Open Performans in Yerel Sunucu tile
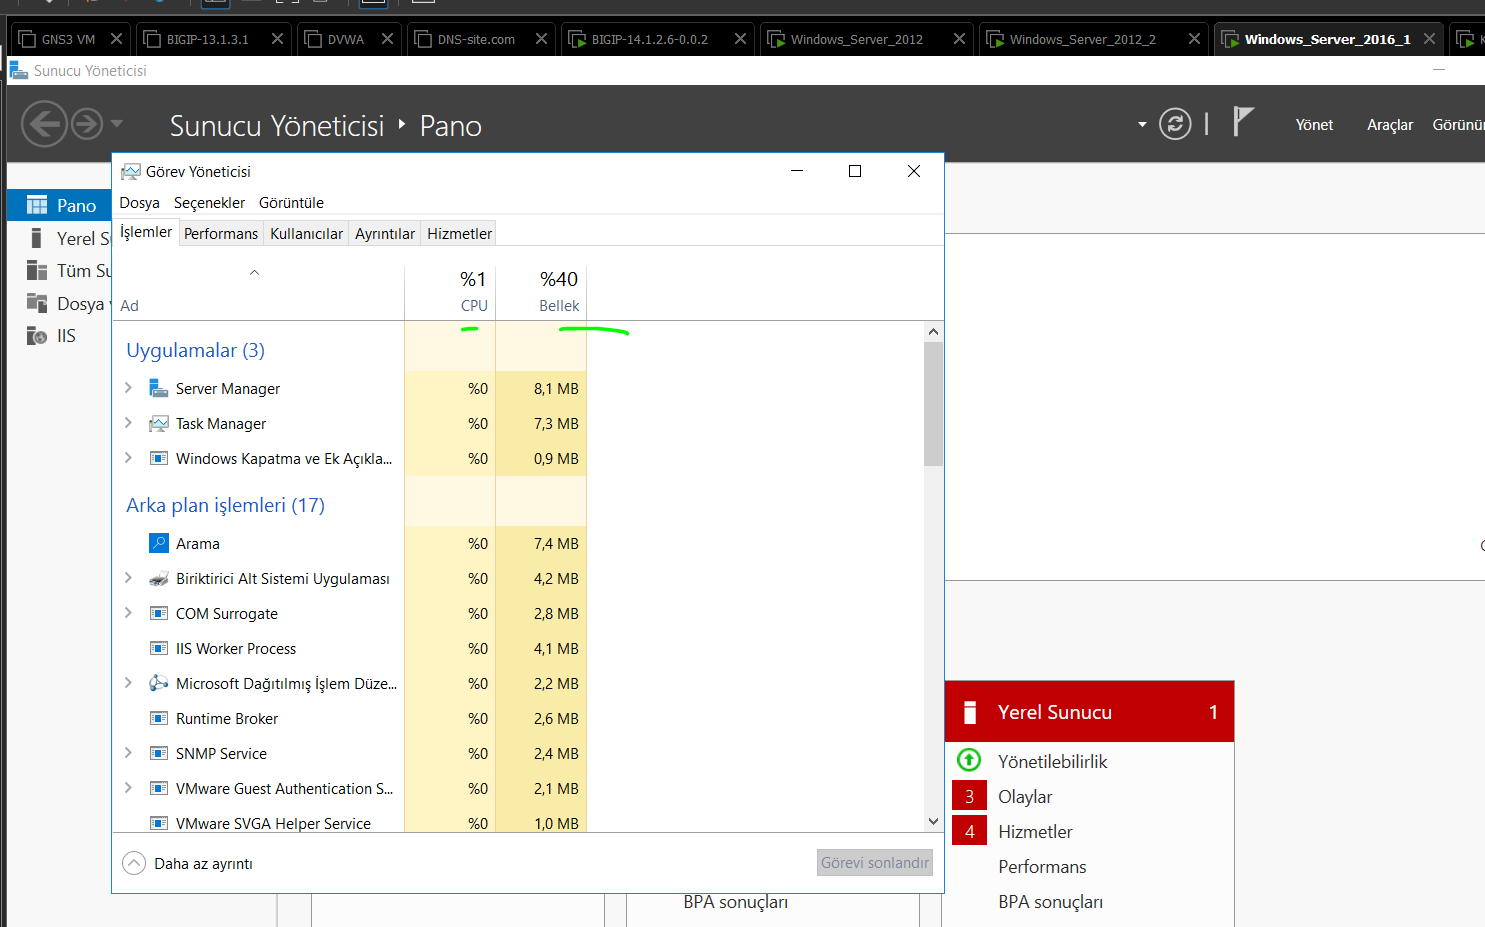The width and height of the screenshot is (1485, 927). point(1042,867)
